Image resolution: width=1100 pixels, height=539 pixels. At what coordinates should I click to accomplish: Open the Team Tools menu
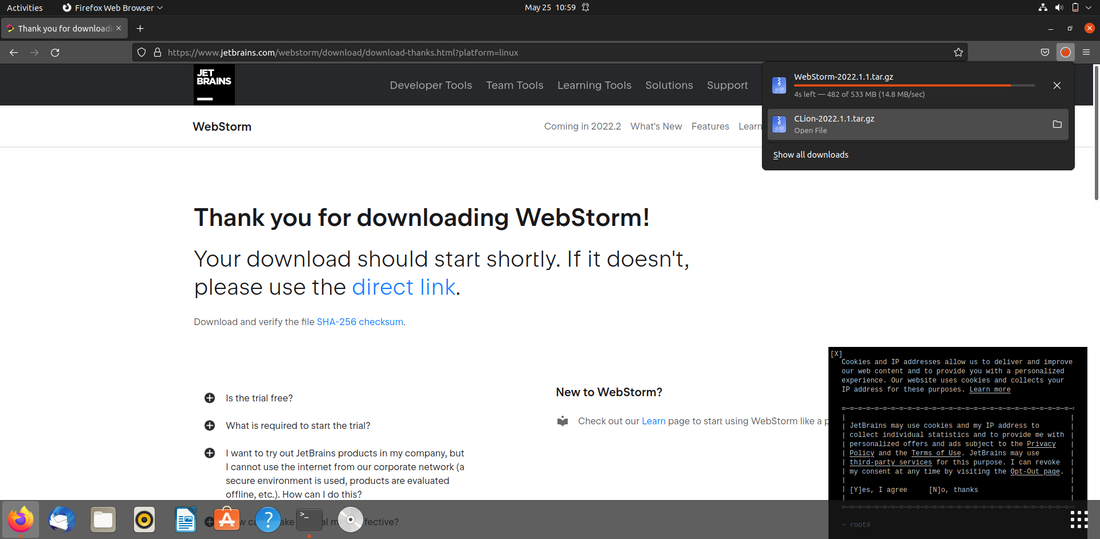[x=514, y=85]
